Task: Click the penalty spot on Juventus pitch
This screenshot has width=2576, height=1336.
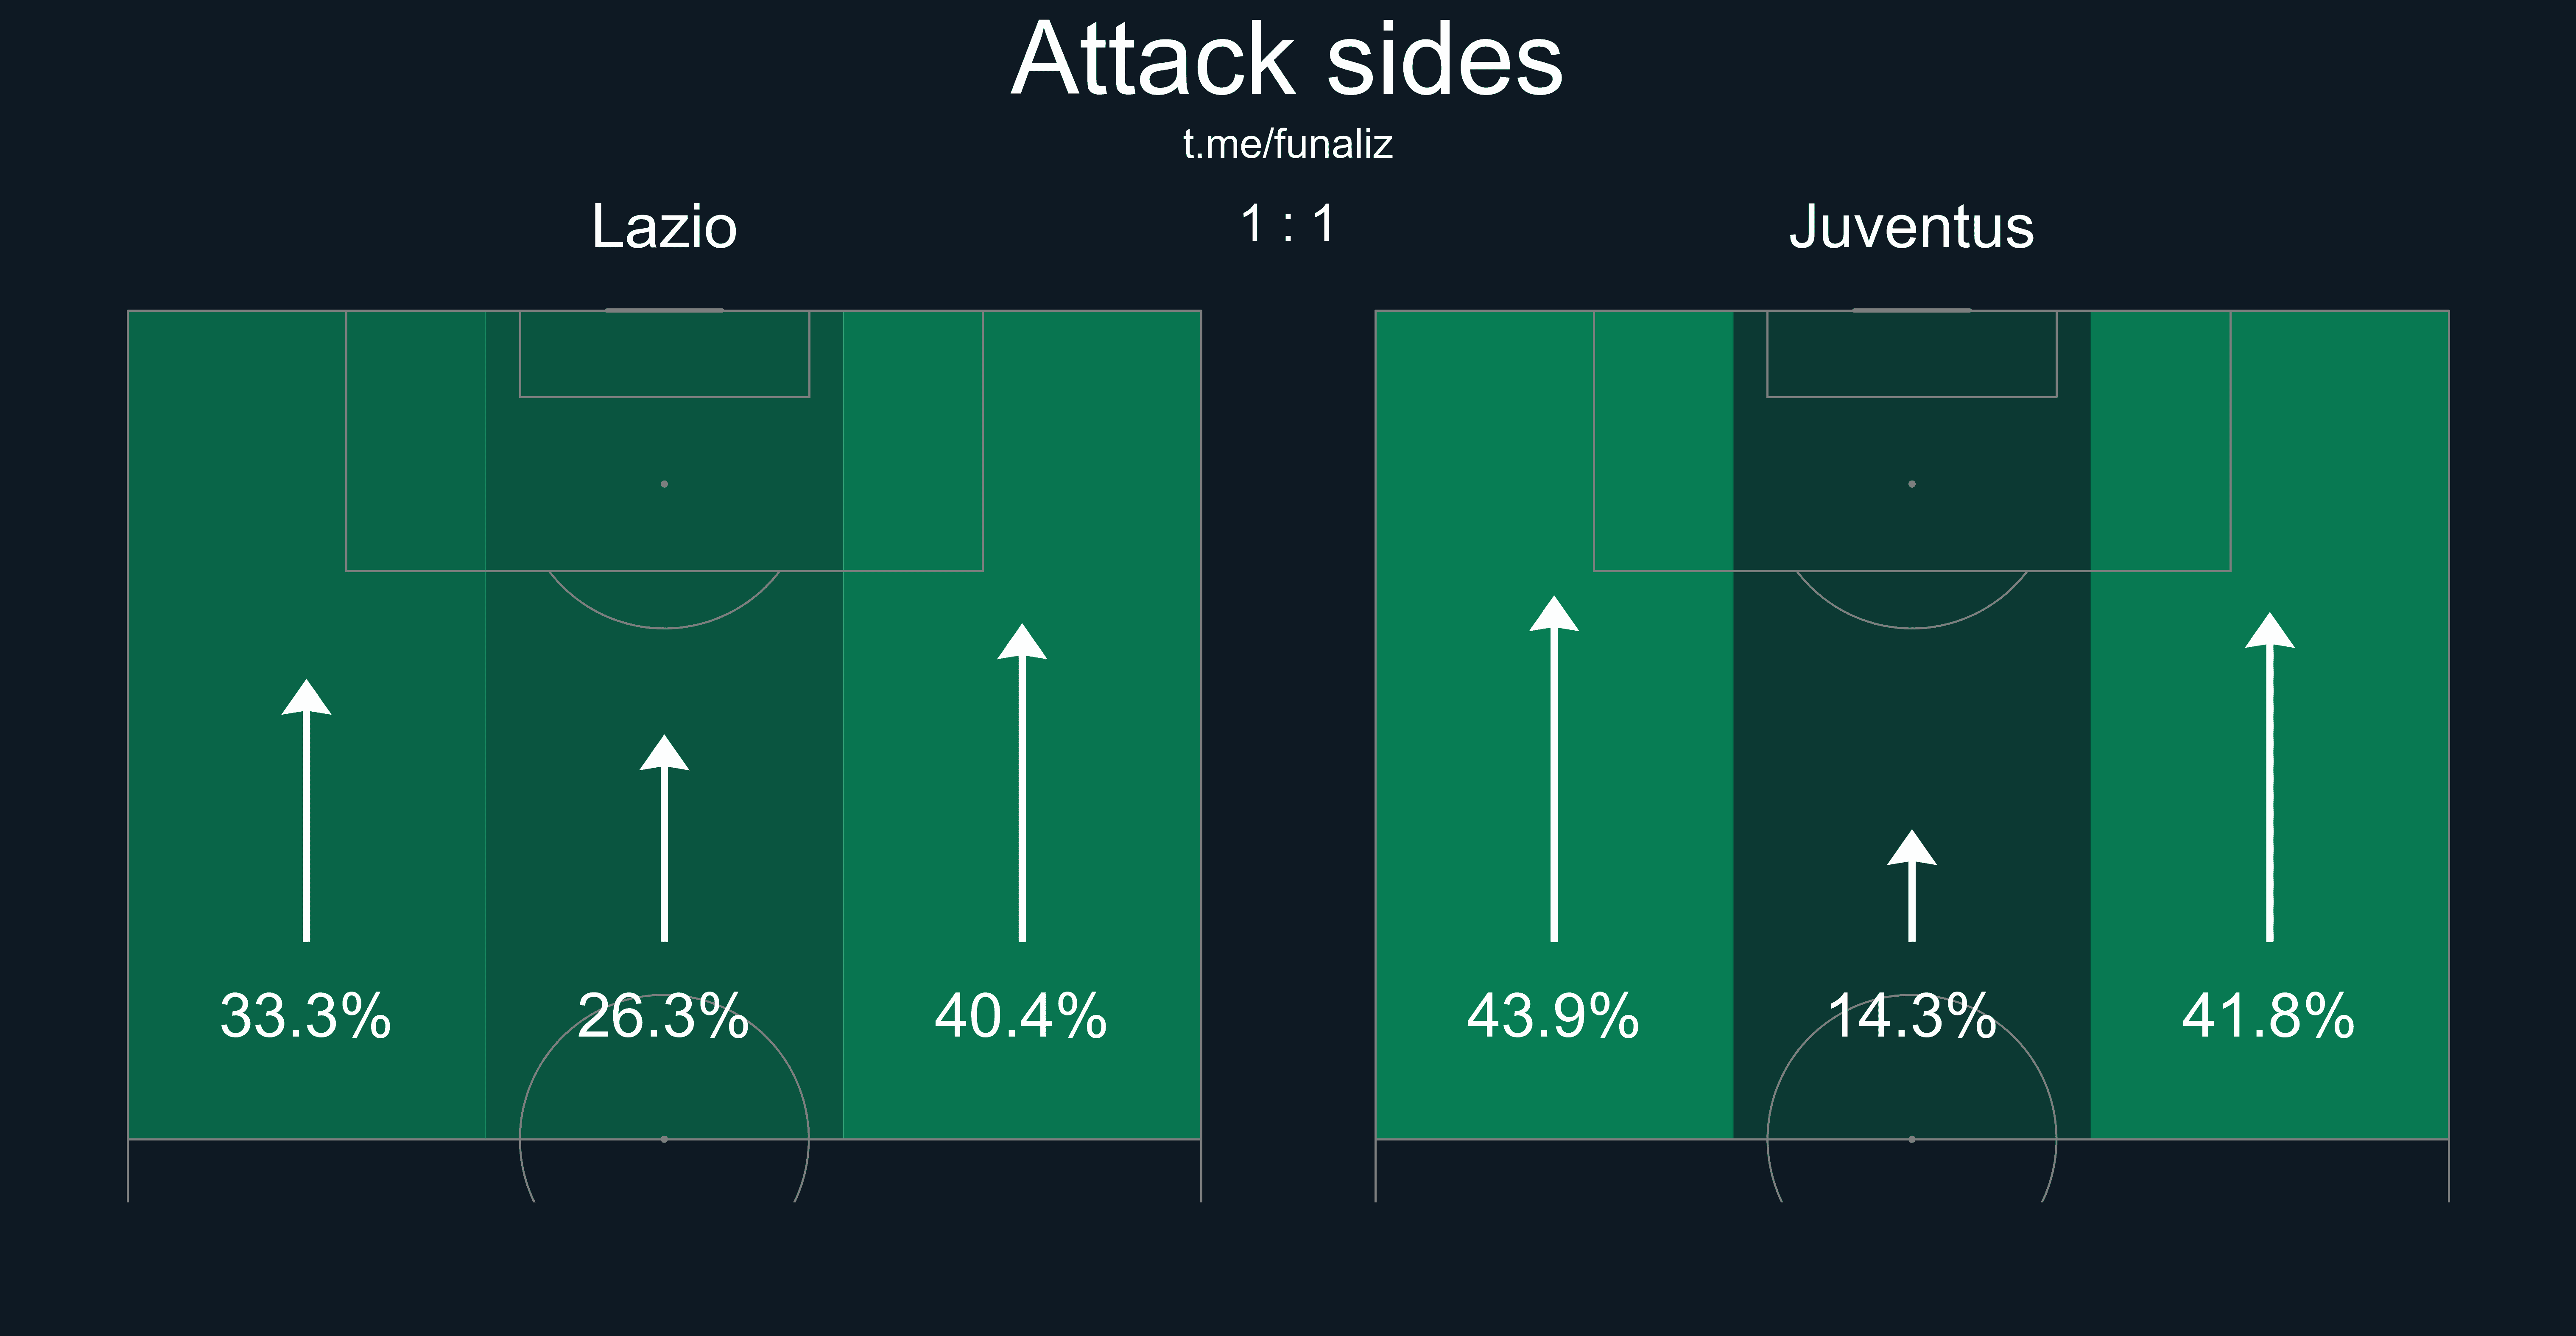Action: click(x=1912, y=484)
